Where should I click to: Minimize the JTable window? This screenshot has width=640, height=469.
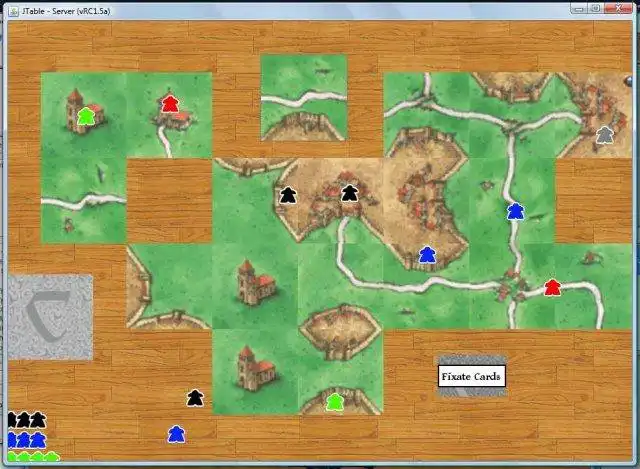tap(578, 9)
